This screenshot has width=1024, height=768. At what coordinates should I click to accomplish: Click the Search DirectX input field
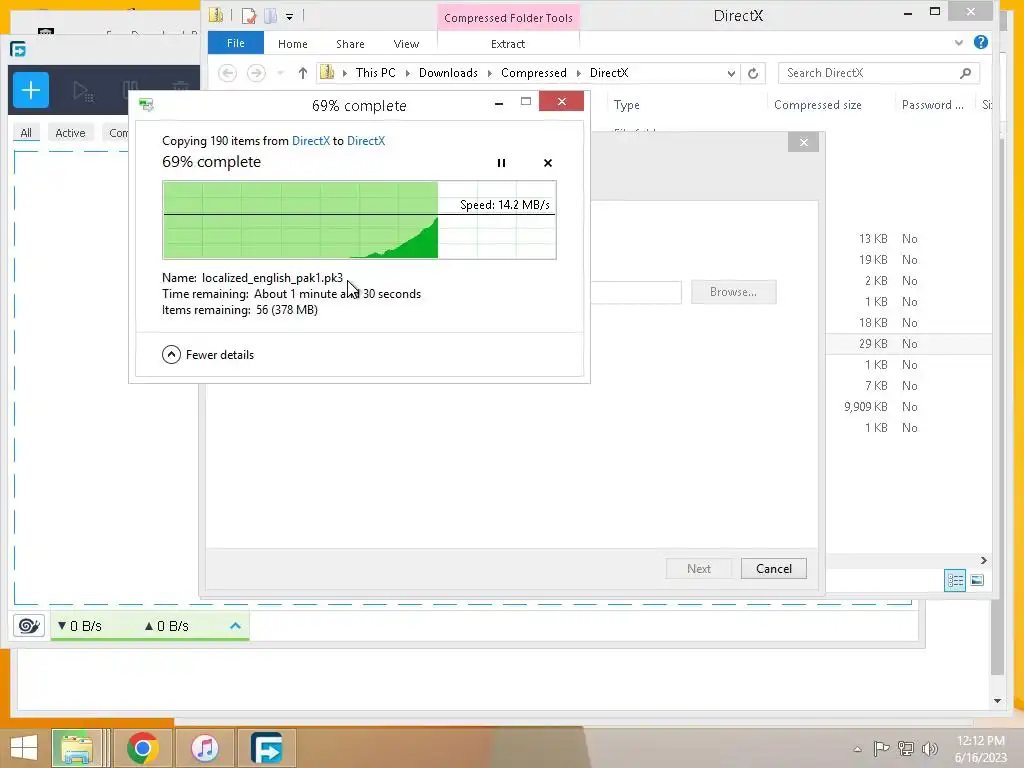point(870,73)
